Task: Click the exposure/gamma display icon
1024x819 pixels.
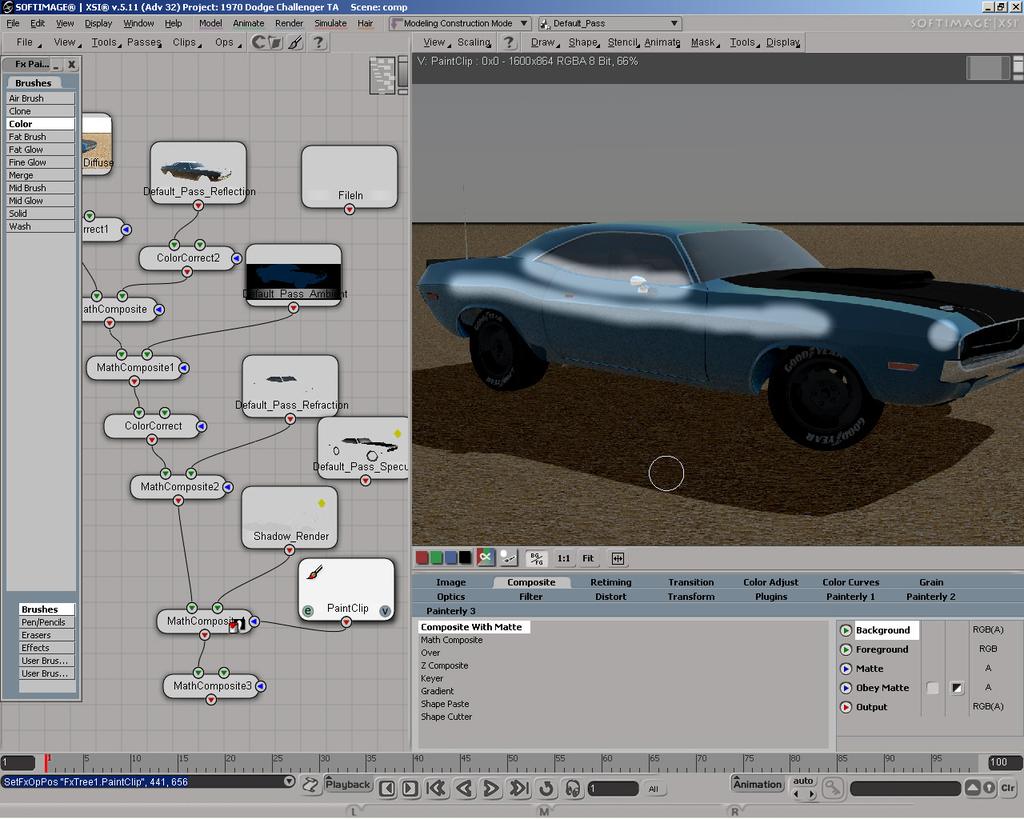Action: [x=509, y=558]
